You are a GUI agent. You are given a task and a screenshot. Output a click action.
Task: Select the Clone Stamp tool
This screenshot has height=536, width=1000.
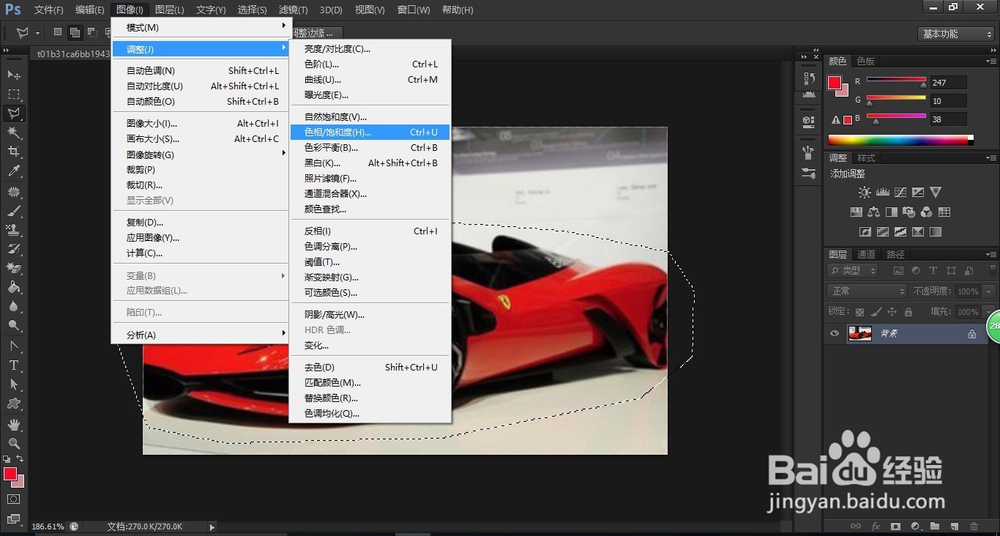tap(13, 230)
